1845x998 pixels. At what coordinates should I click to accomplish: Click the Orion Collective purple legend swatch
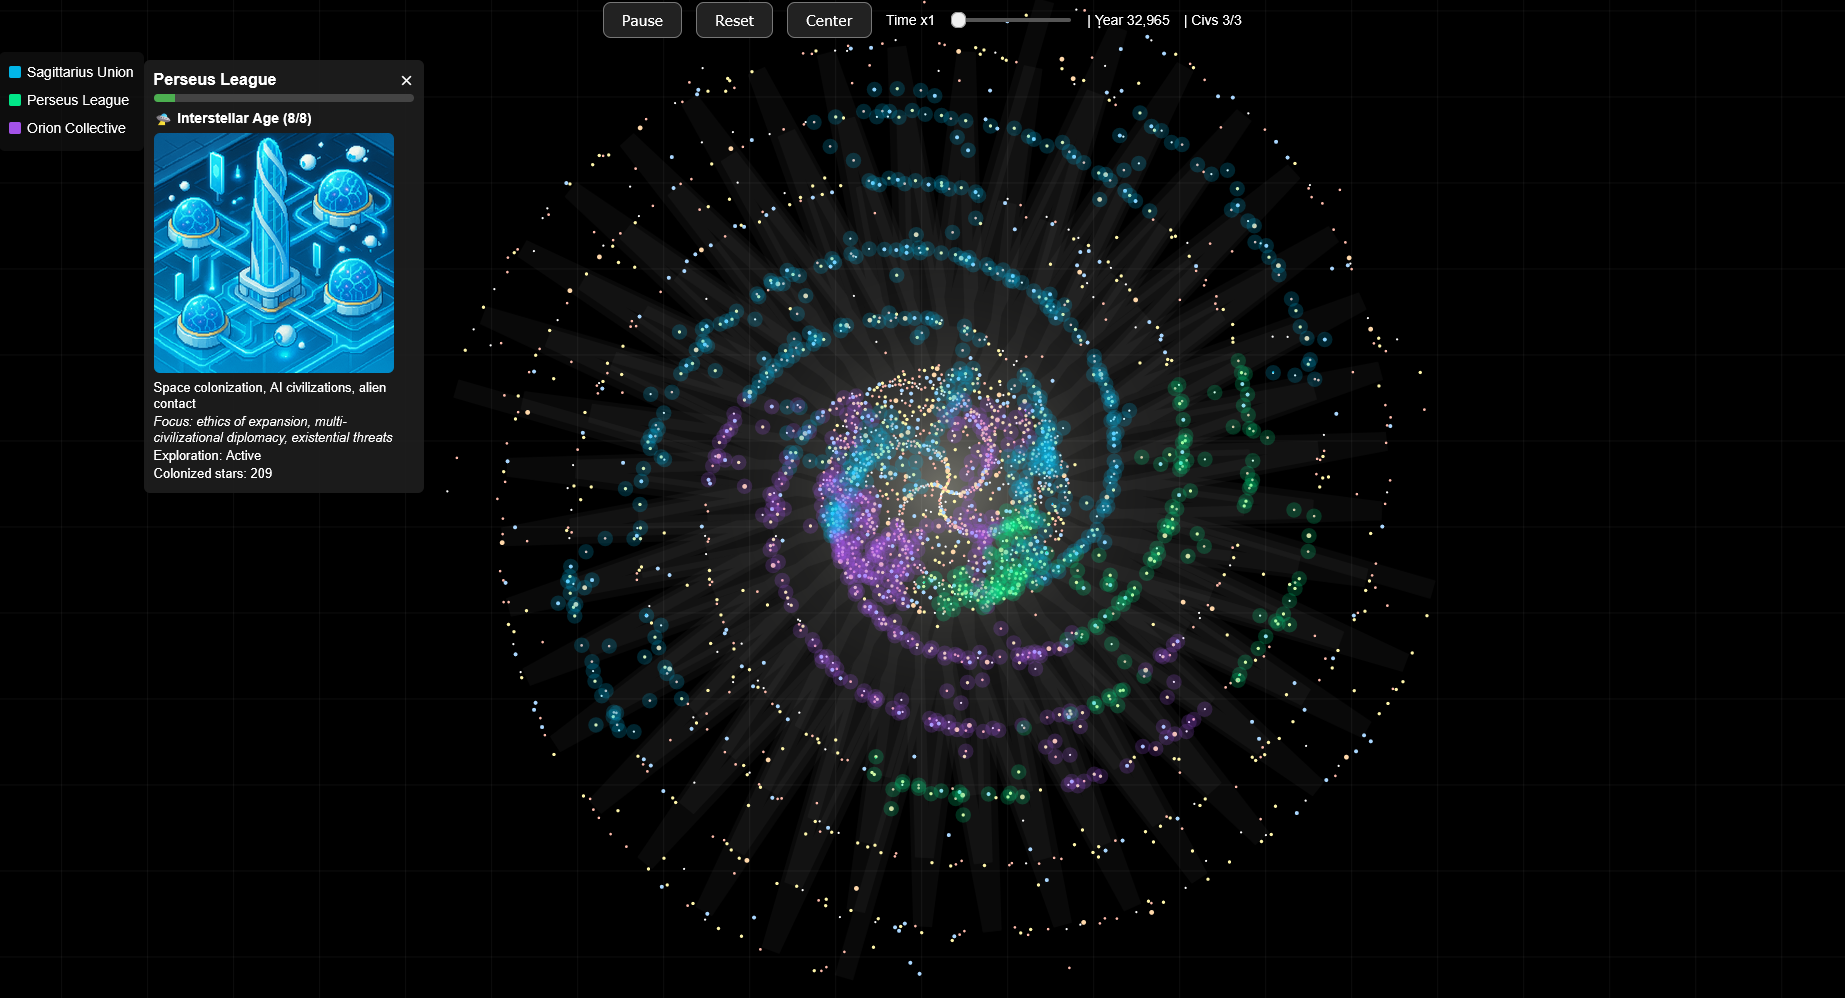[x=15, y=128]
